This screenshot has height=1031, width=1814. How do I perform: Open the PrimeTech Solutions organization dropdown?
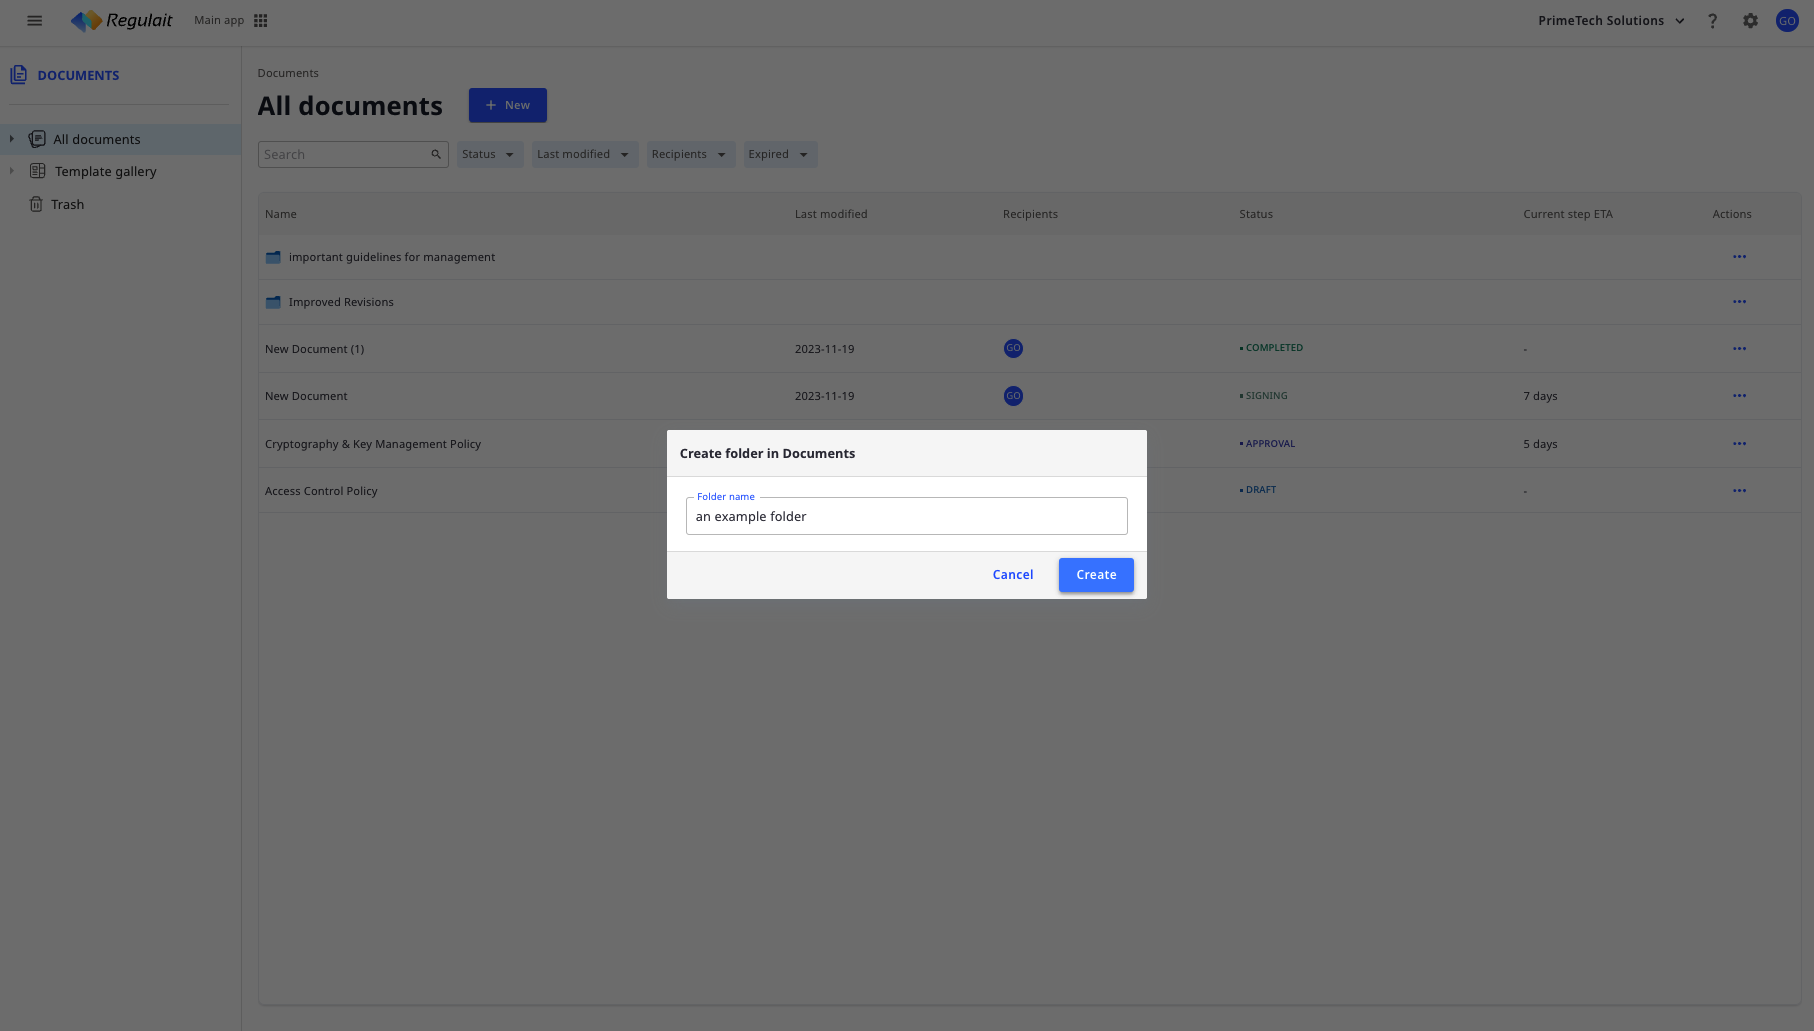1611,21
